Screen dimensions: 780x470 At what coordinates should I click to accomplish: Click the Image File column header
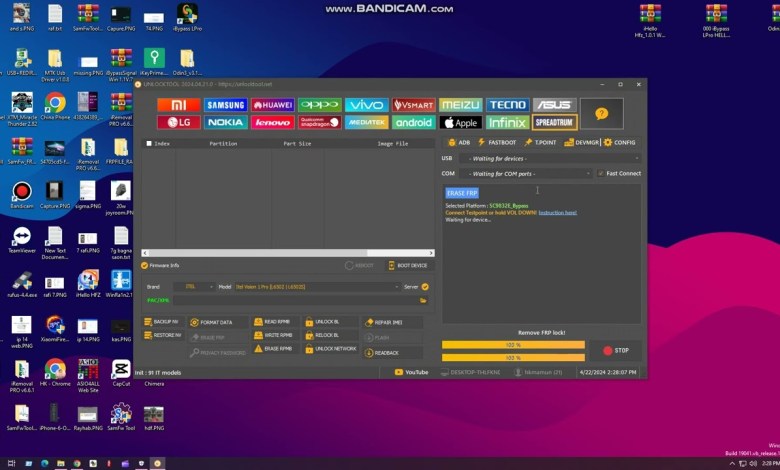392,144
